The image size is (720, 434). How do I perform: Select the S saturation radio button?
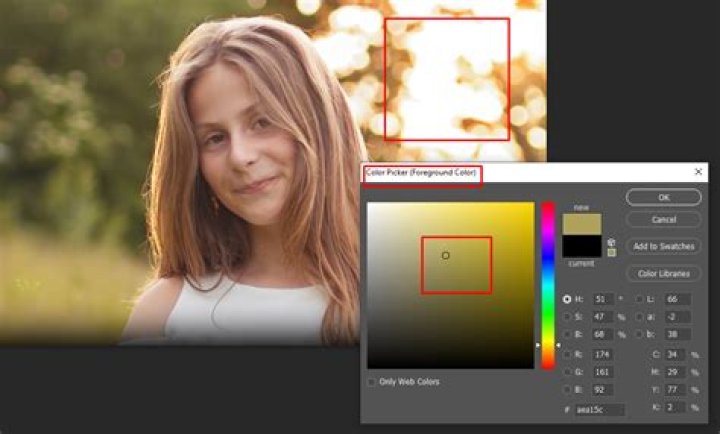(x=568, y=317)
